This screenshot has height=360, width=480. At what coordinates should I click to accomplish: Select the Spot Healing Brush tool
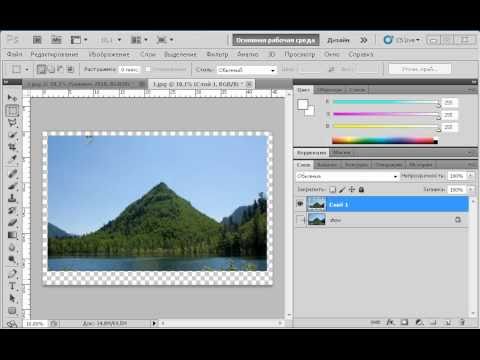pyautogui.click(x=12, y=173)
